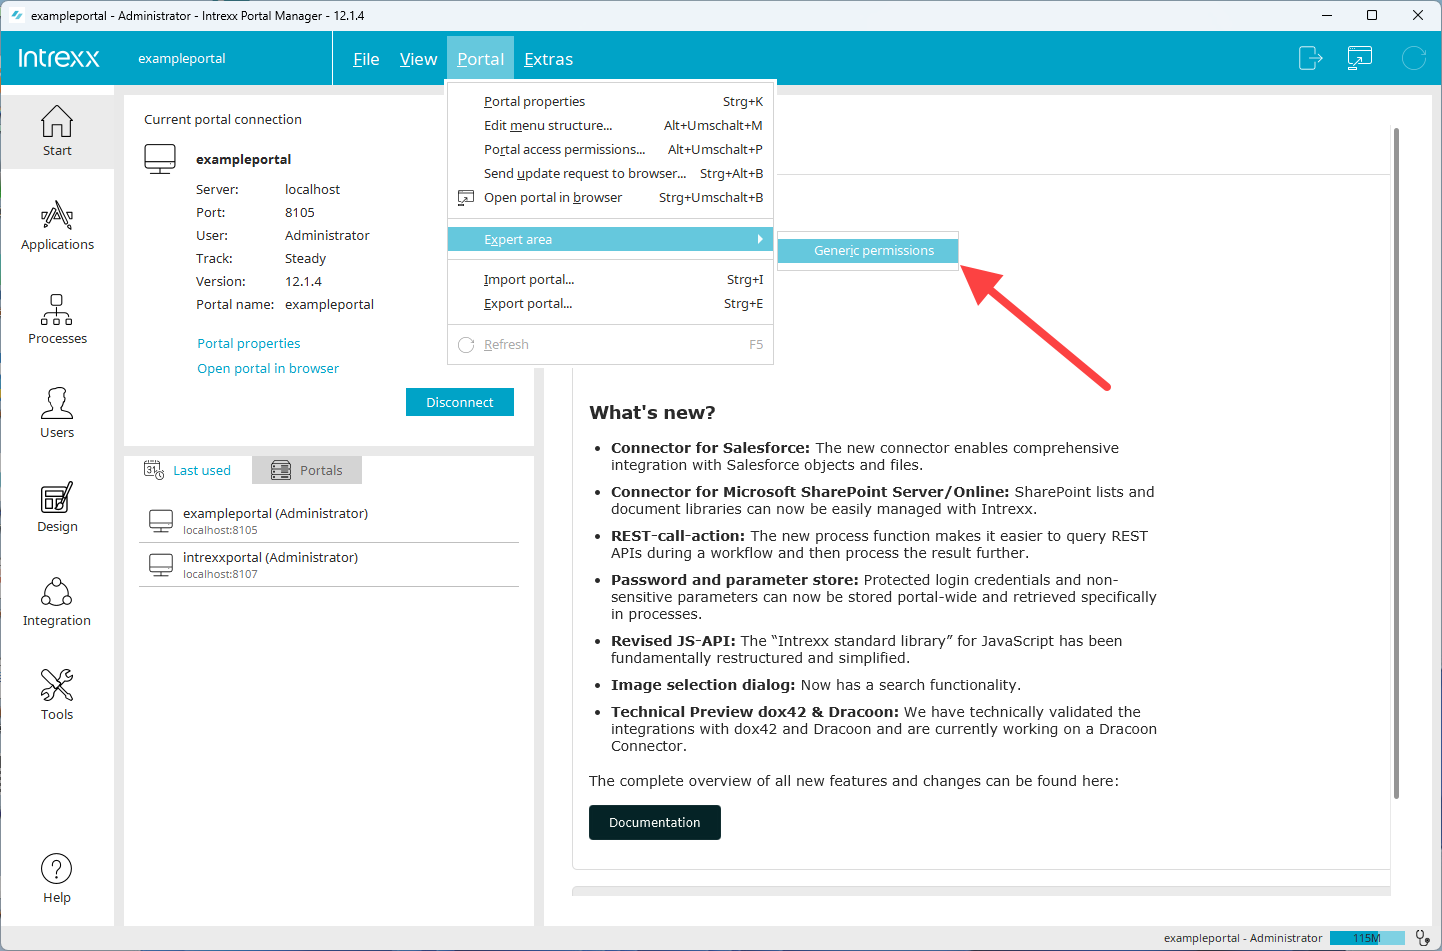Open the Processes module
This screenshot has height=951, width=1442.
(x=57, y=320)
